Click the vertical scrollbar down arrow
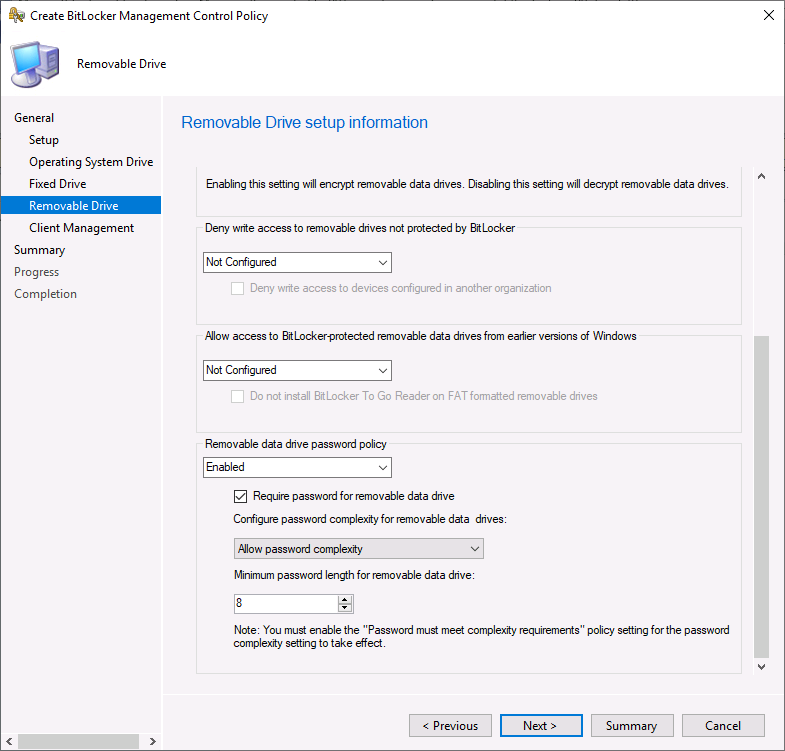The image size is (785, 751). [761, 667]
